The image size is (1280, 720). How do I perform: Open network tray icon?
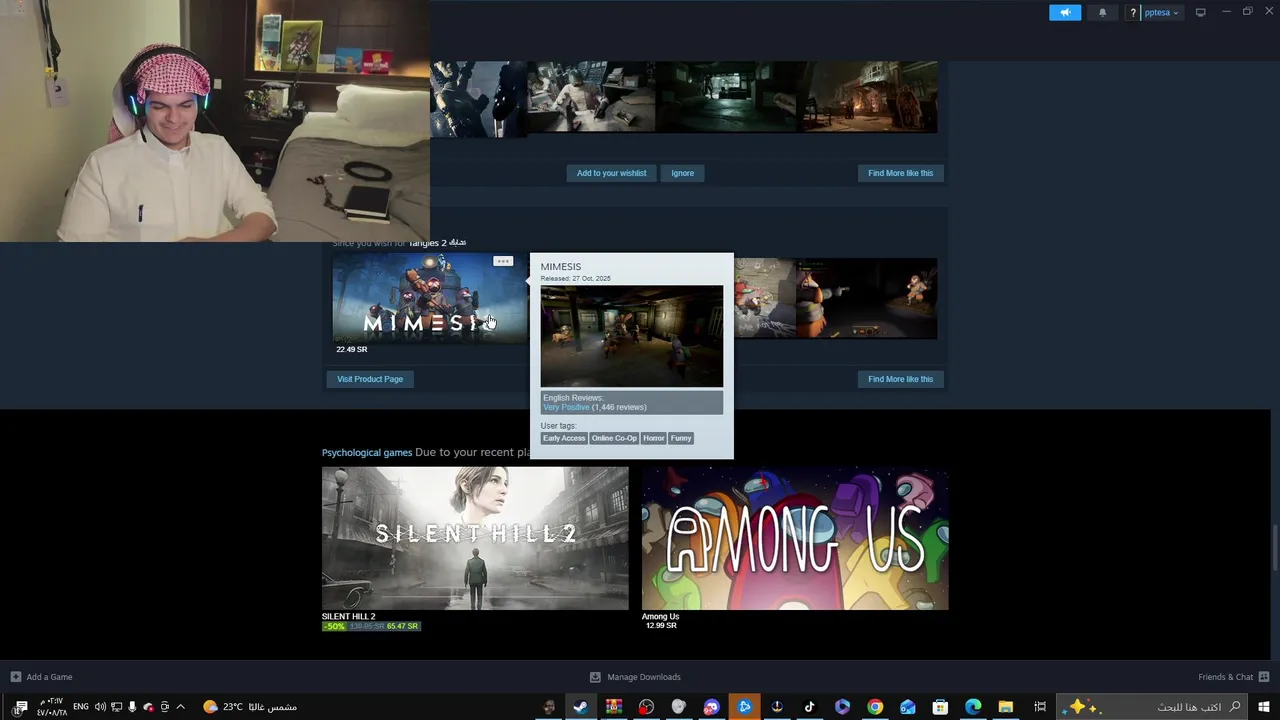click(116, 707)
